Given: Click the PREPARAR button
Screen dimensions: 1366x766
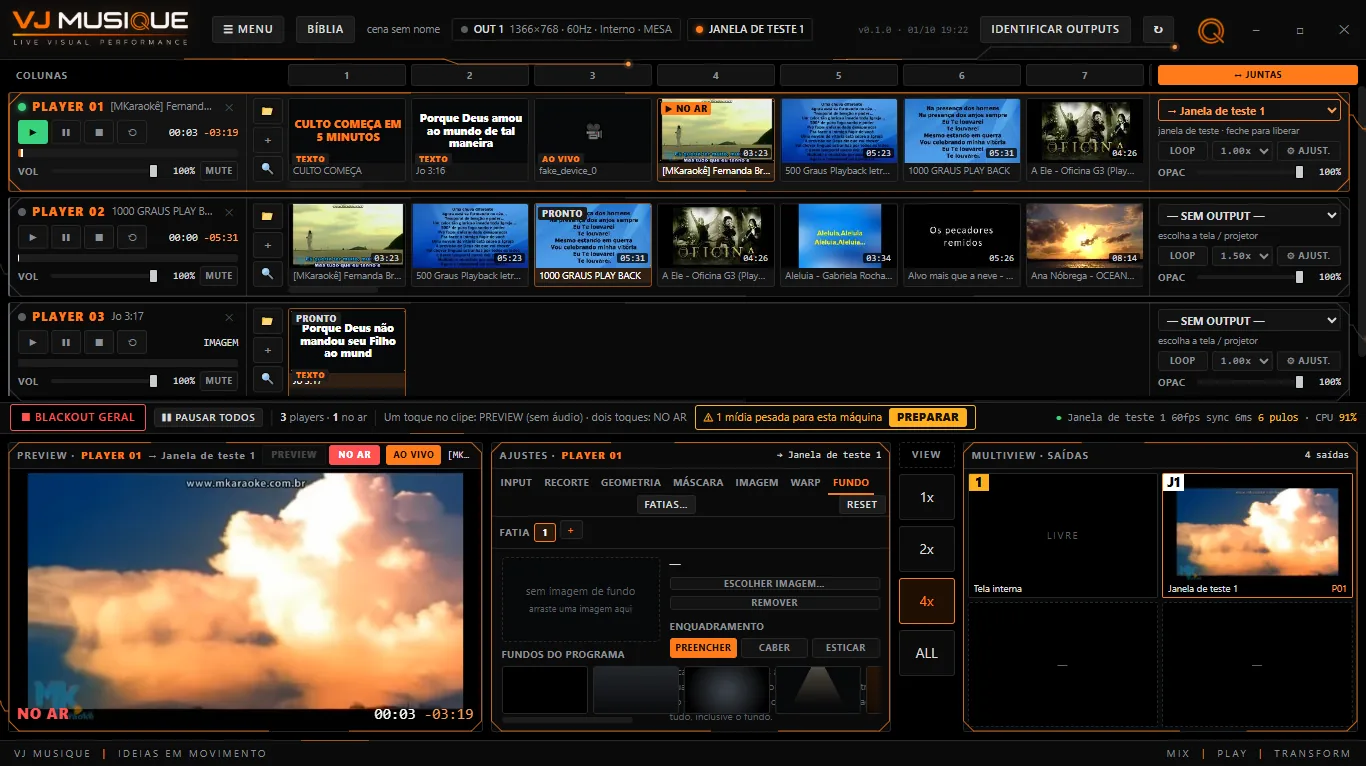Looking at the screenshot, I should point(928,418).
